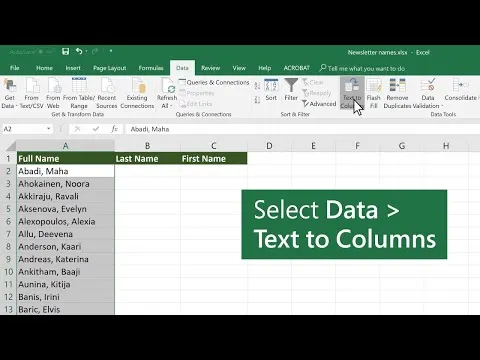Expand Customize Quick Access Toolbar arrow
480x360 pixels.
click(111, 51)
